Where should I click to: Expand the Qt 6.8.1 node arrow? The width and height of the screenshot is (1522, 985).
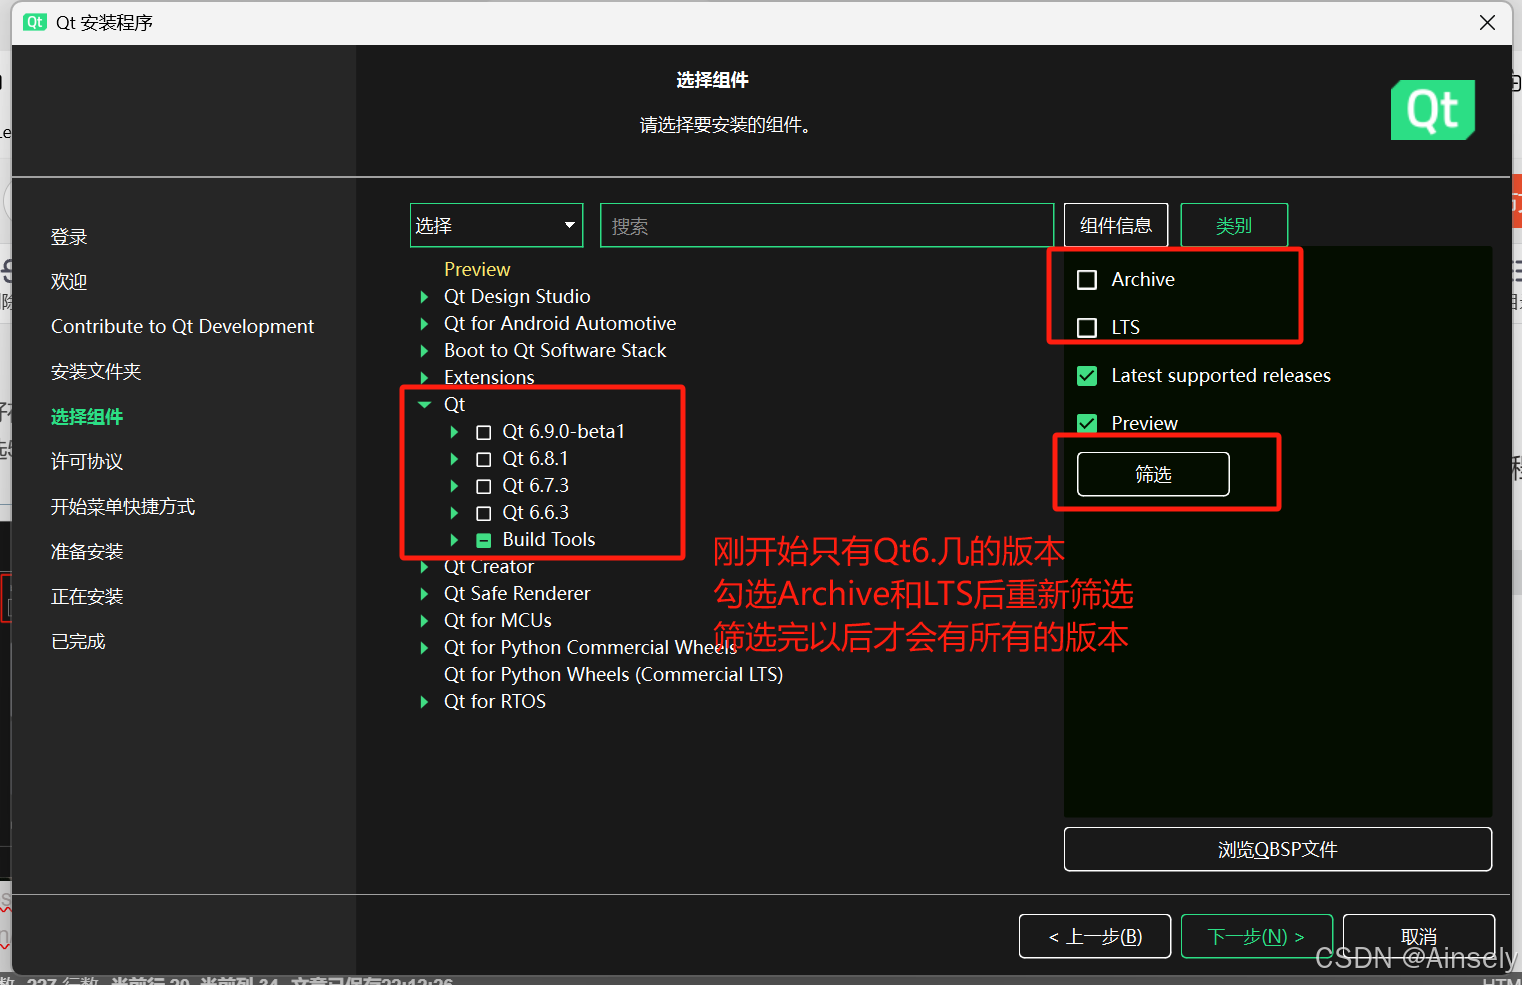pos(454,459)
